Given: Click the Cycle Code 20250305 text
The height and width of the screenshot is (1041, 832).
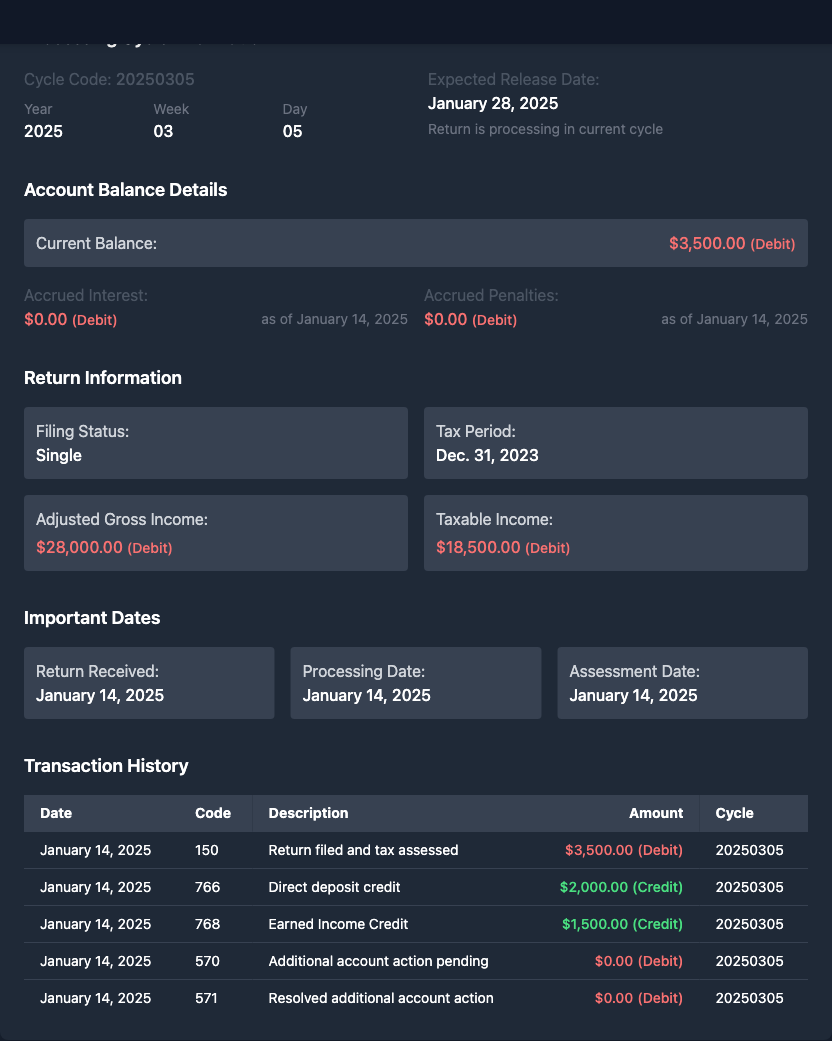Looking at the screenshot, I should tap(109, 79).
